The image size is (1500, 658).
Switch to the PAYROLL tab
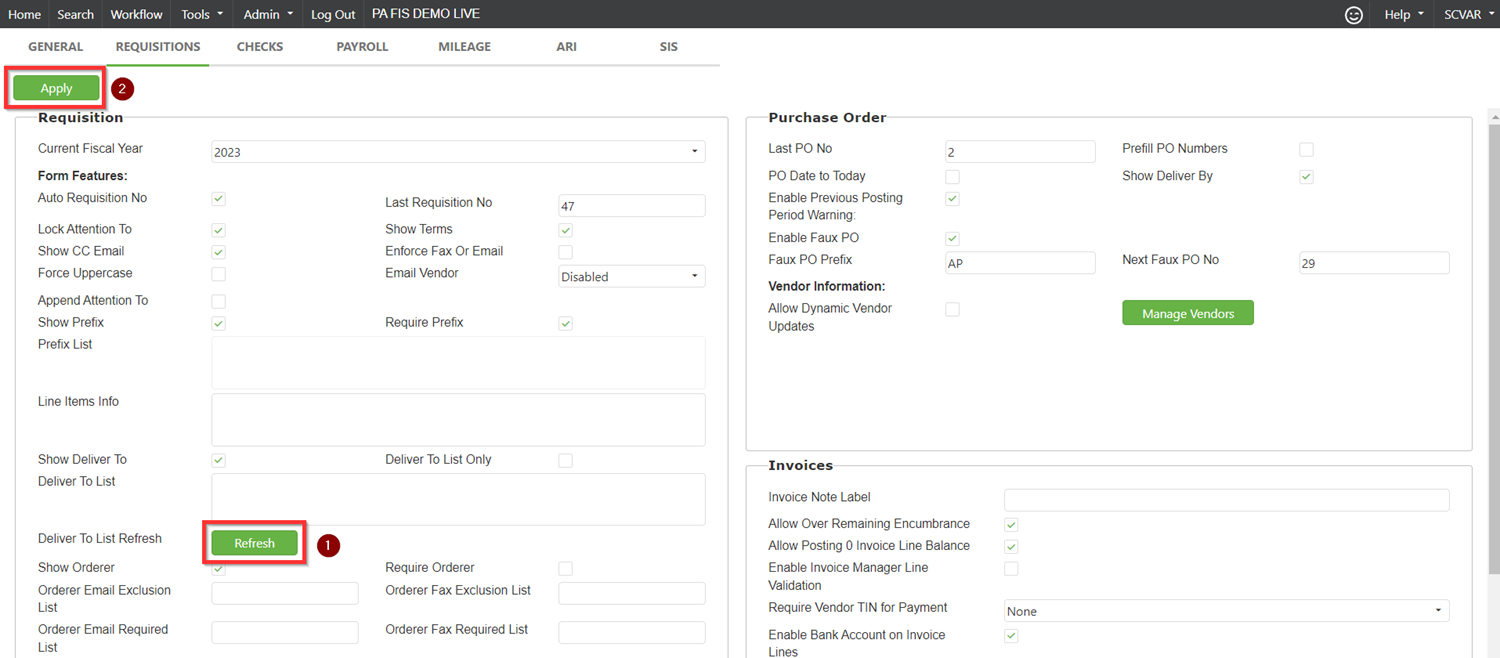click(x=362, y=47)
